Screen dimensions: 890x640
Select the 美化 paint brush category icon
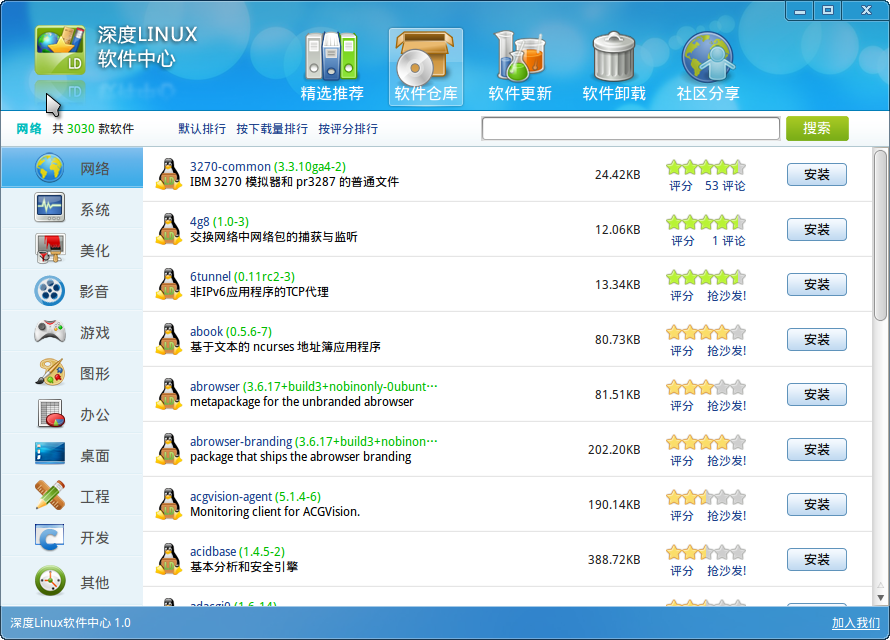[x=49, y=249]
